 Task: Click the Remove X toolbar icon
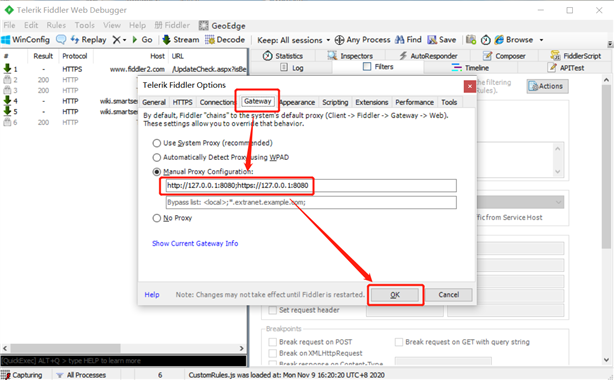(x=117, y=40)
